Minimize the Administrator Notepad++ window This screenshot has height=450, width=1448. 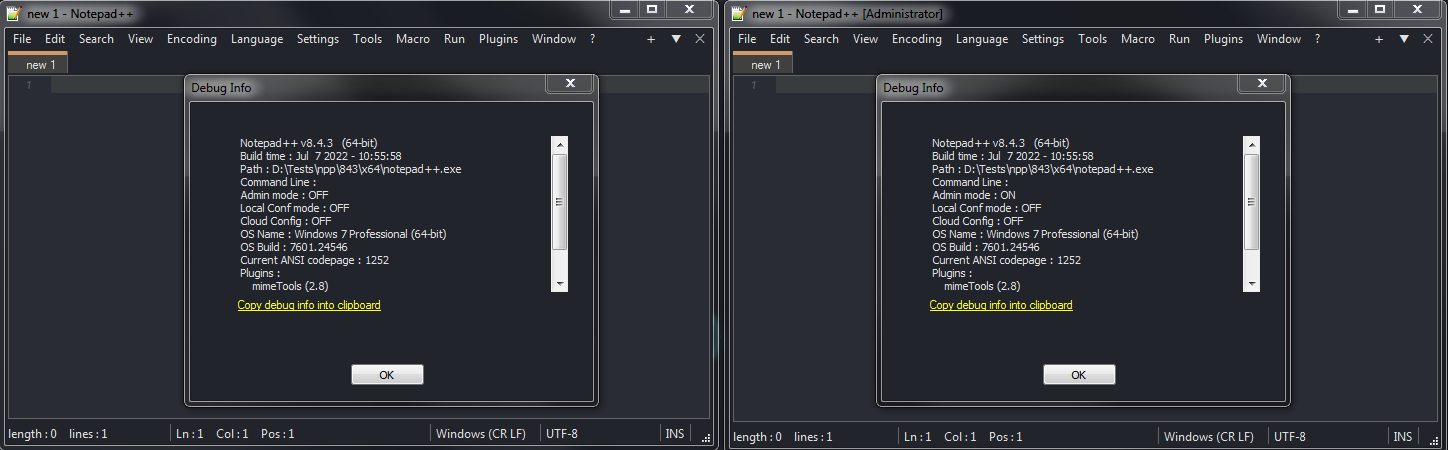[x=1351, y=9]
